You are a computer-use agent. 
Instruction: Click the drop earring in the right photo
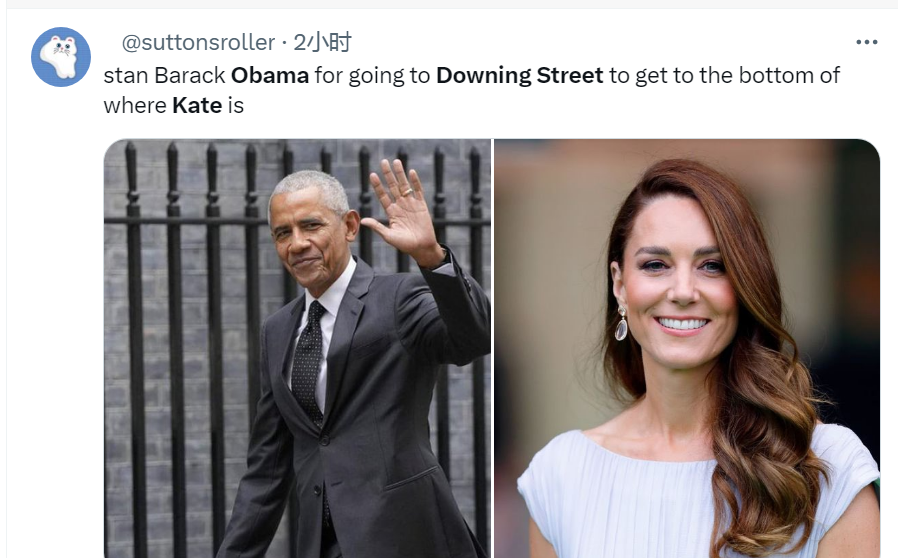[x=621, y=322]
